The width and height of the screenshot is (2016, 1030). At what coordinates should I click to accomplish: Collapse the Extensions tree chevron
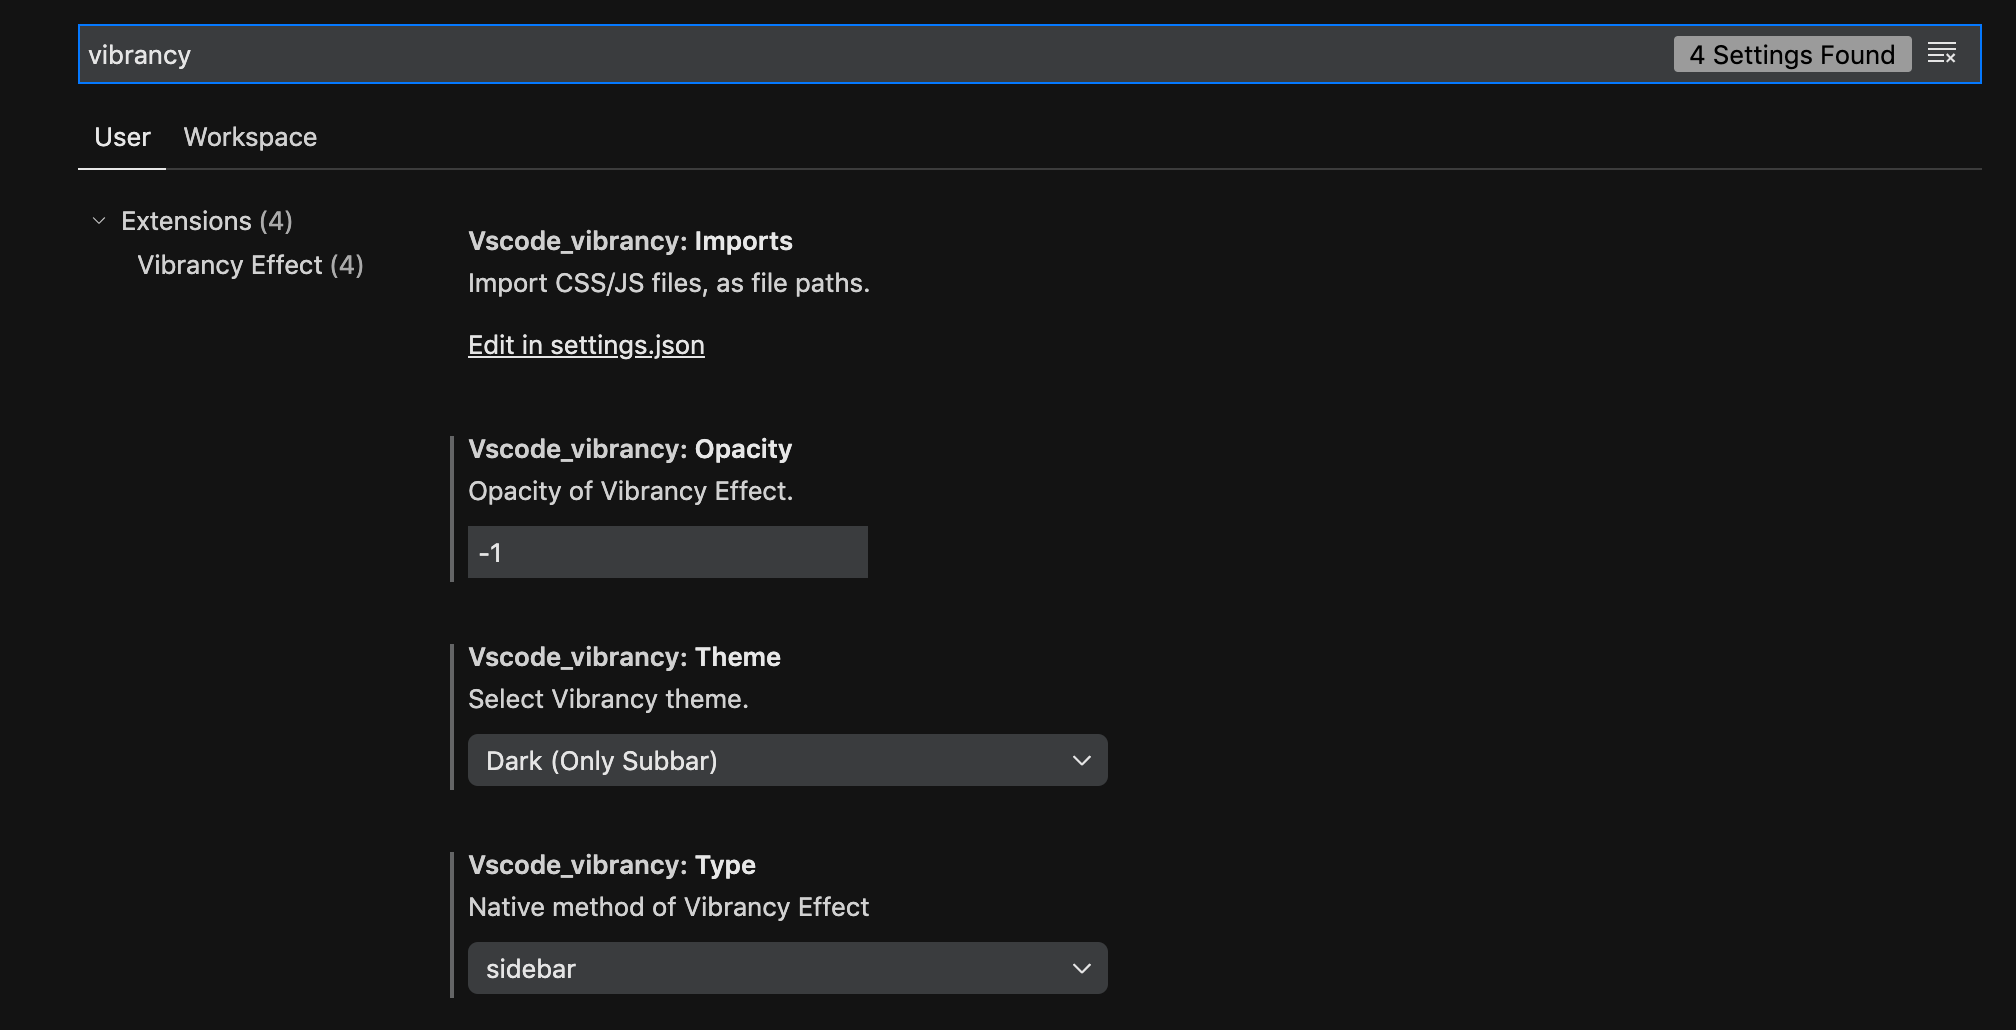99,221
